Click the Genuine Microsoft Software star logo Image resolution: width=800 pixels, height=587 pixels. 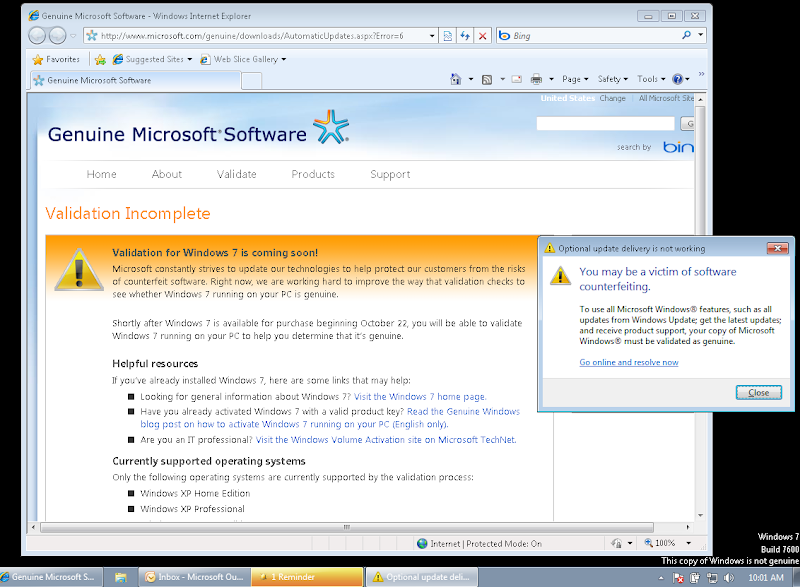(331, 127)
